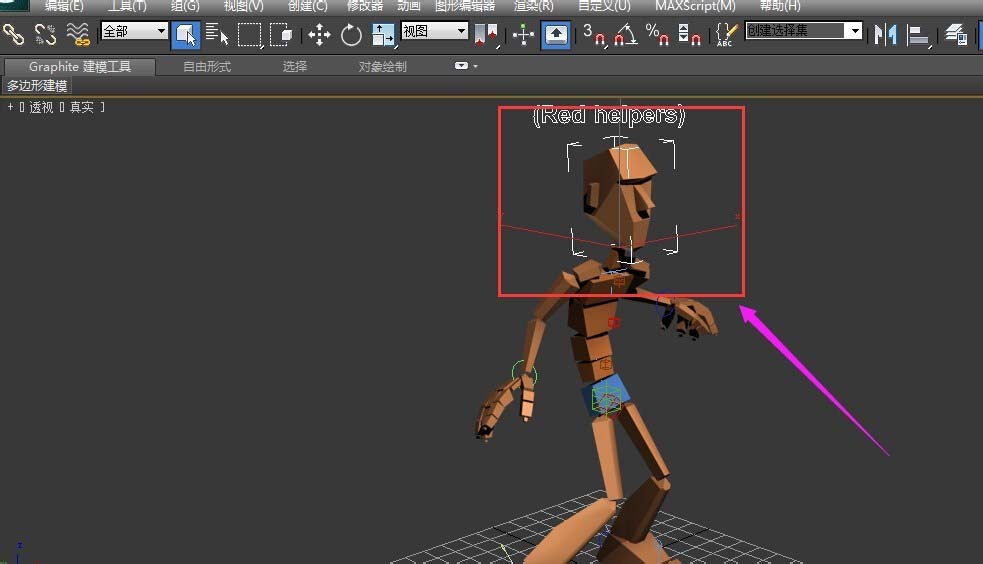Open the 创建选择集 named selection dropdown

[x=804, y=31]
